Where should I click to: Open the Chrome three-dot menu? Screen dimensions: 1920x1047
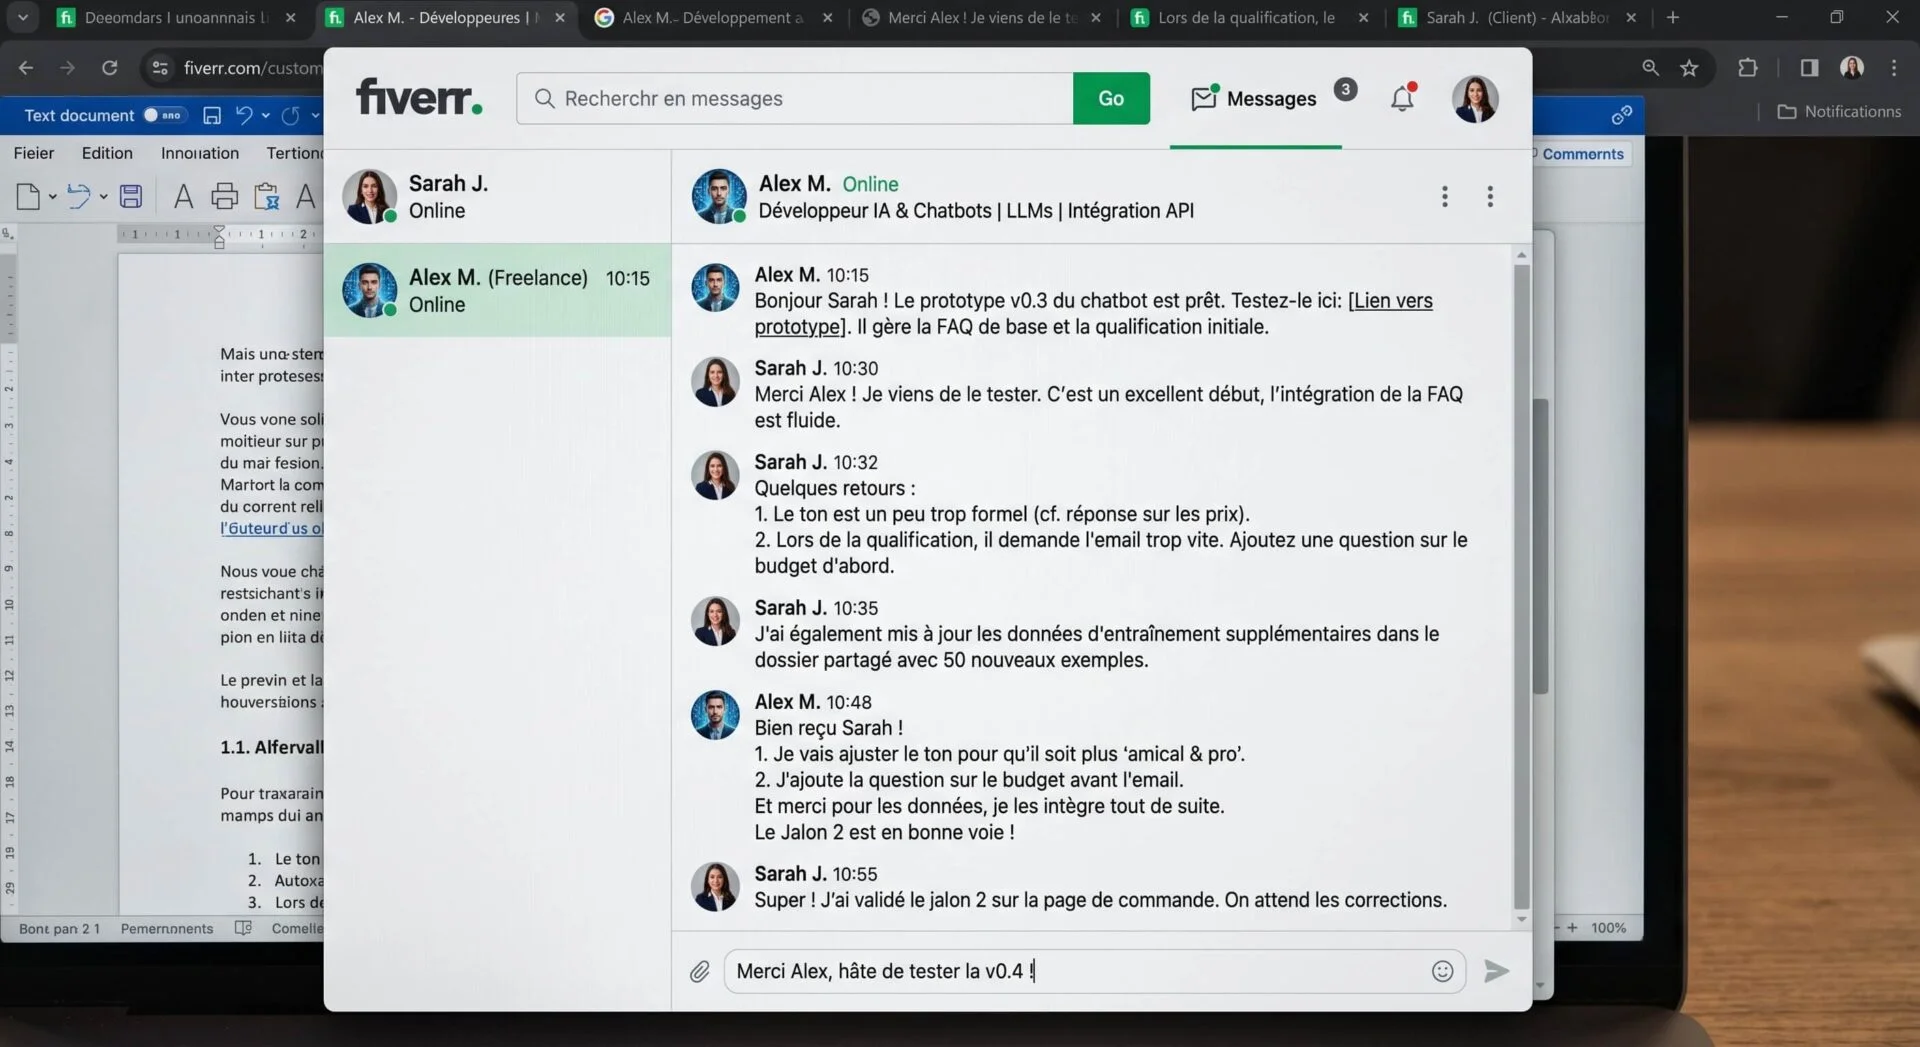(x=1894, y=68)
